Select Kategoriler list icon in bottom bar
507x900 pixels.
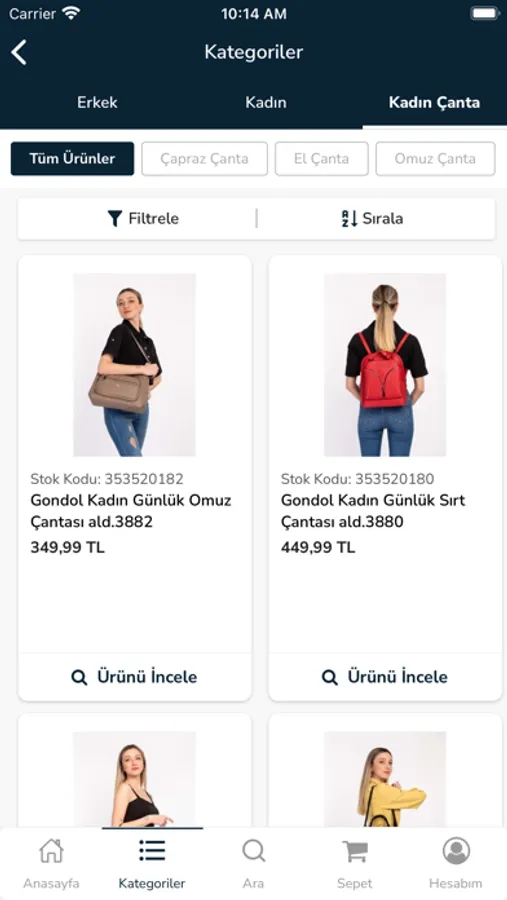152,851
